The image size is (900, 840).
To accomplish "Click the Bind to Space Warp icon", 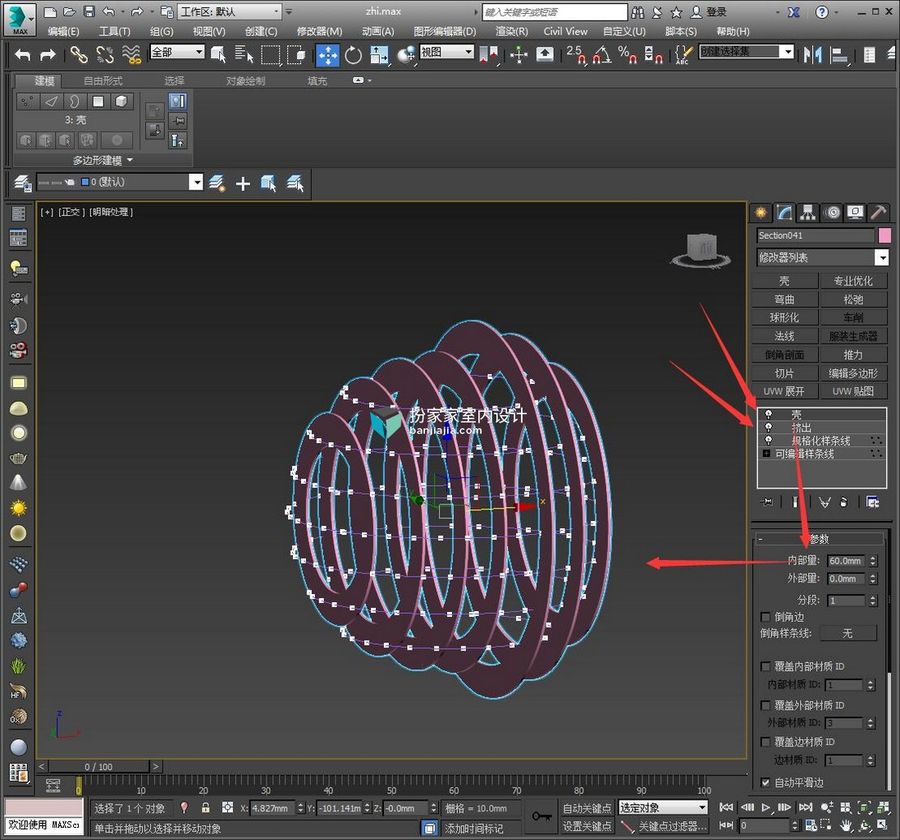I will tap(131, 55).
